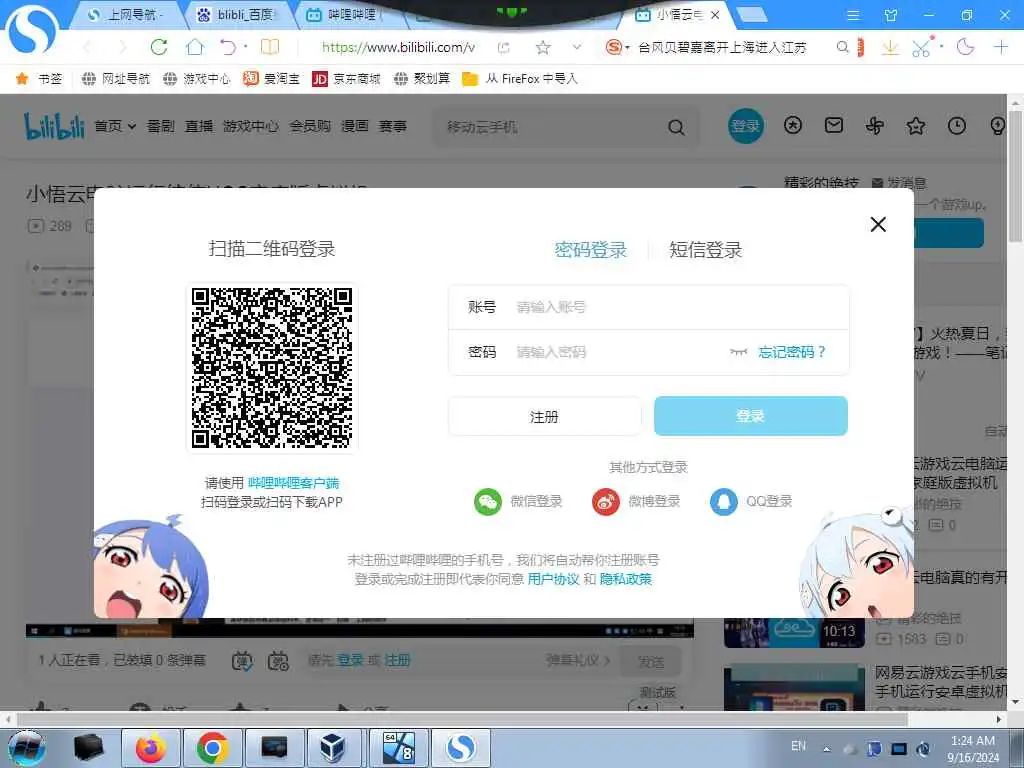1024x768 pixels.
Task: Bookmark page with star icon in address bar
Action: tap(543, 47)
